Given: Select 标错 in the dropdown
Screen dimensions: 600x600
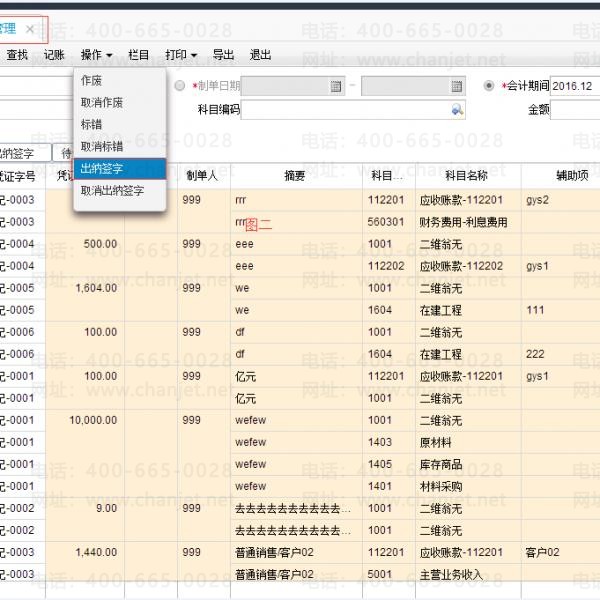Looking at the screenshot, I should [x=91, y=124].
